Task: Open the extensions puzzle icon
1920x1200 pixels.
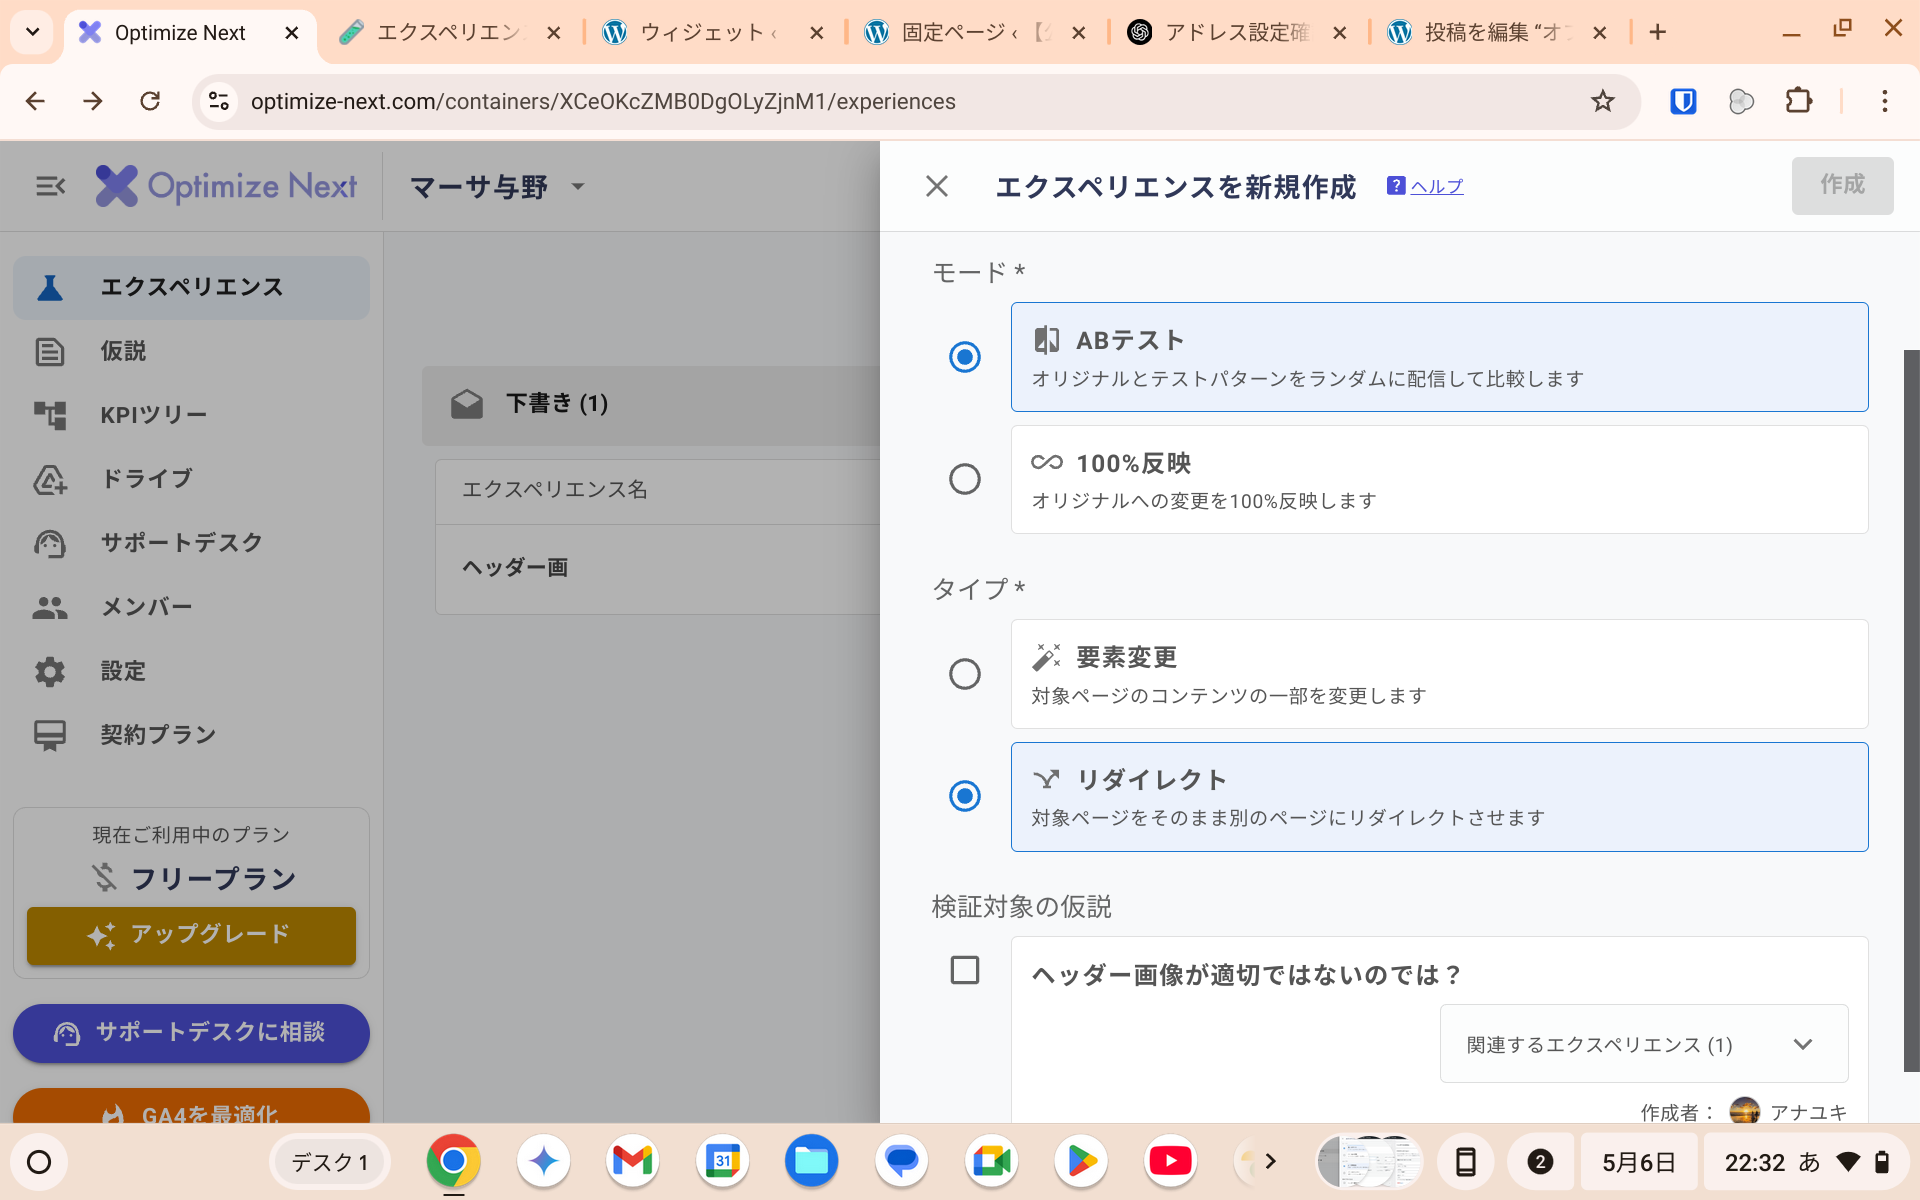Action: coord(1799,101)
